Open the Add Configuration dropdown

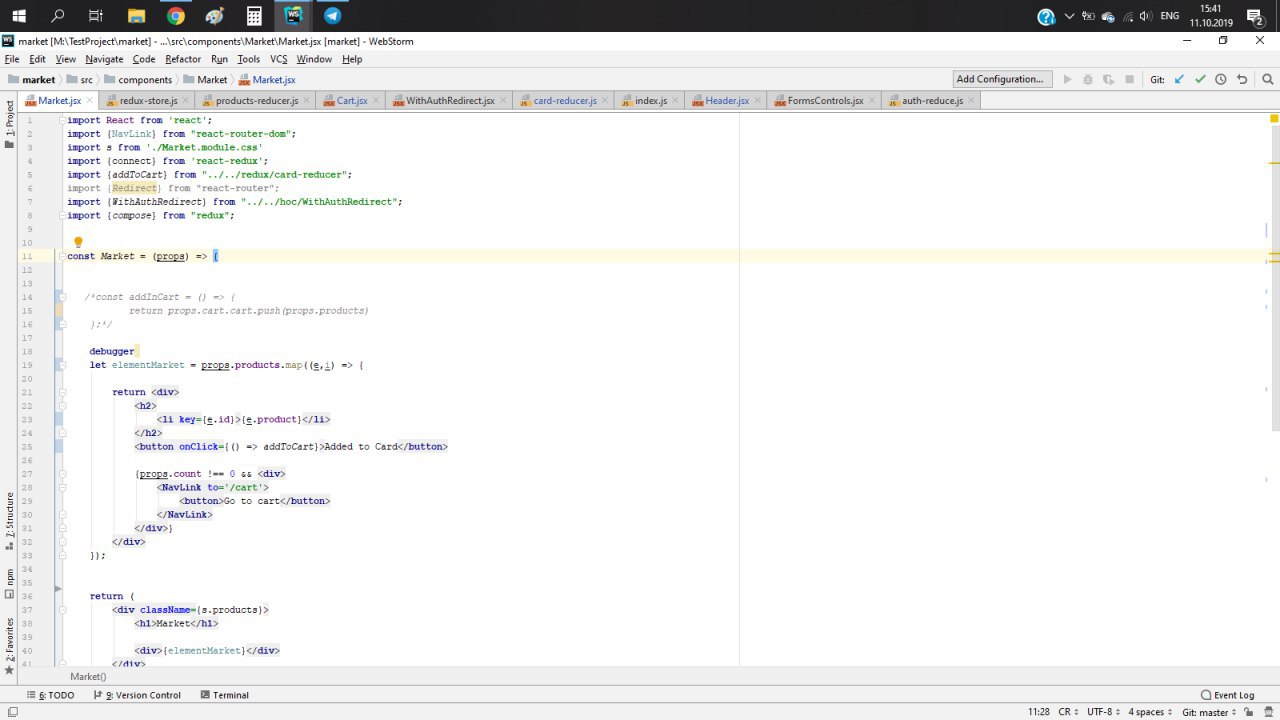(x=1000, y=79)
